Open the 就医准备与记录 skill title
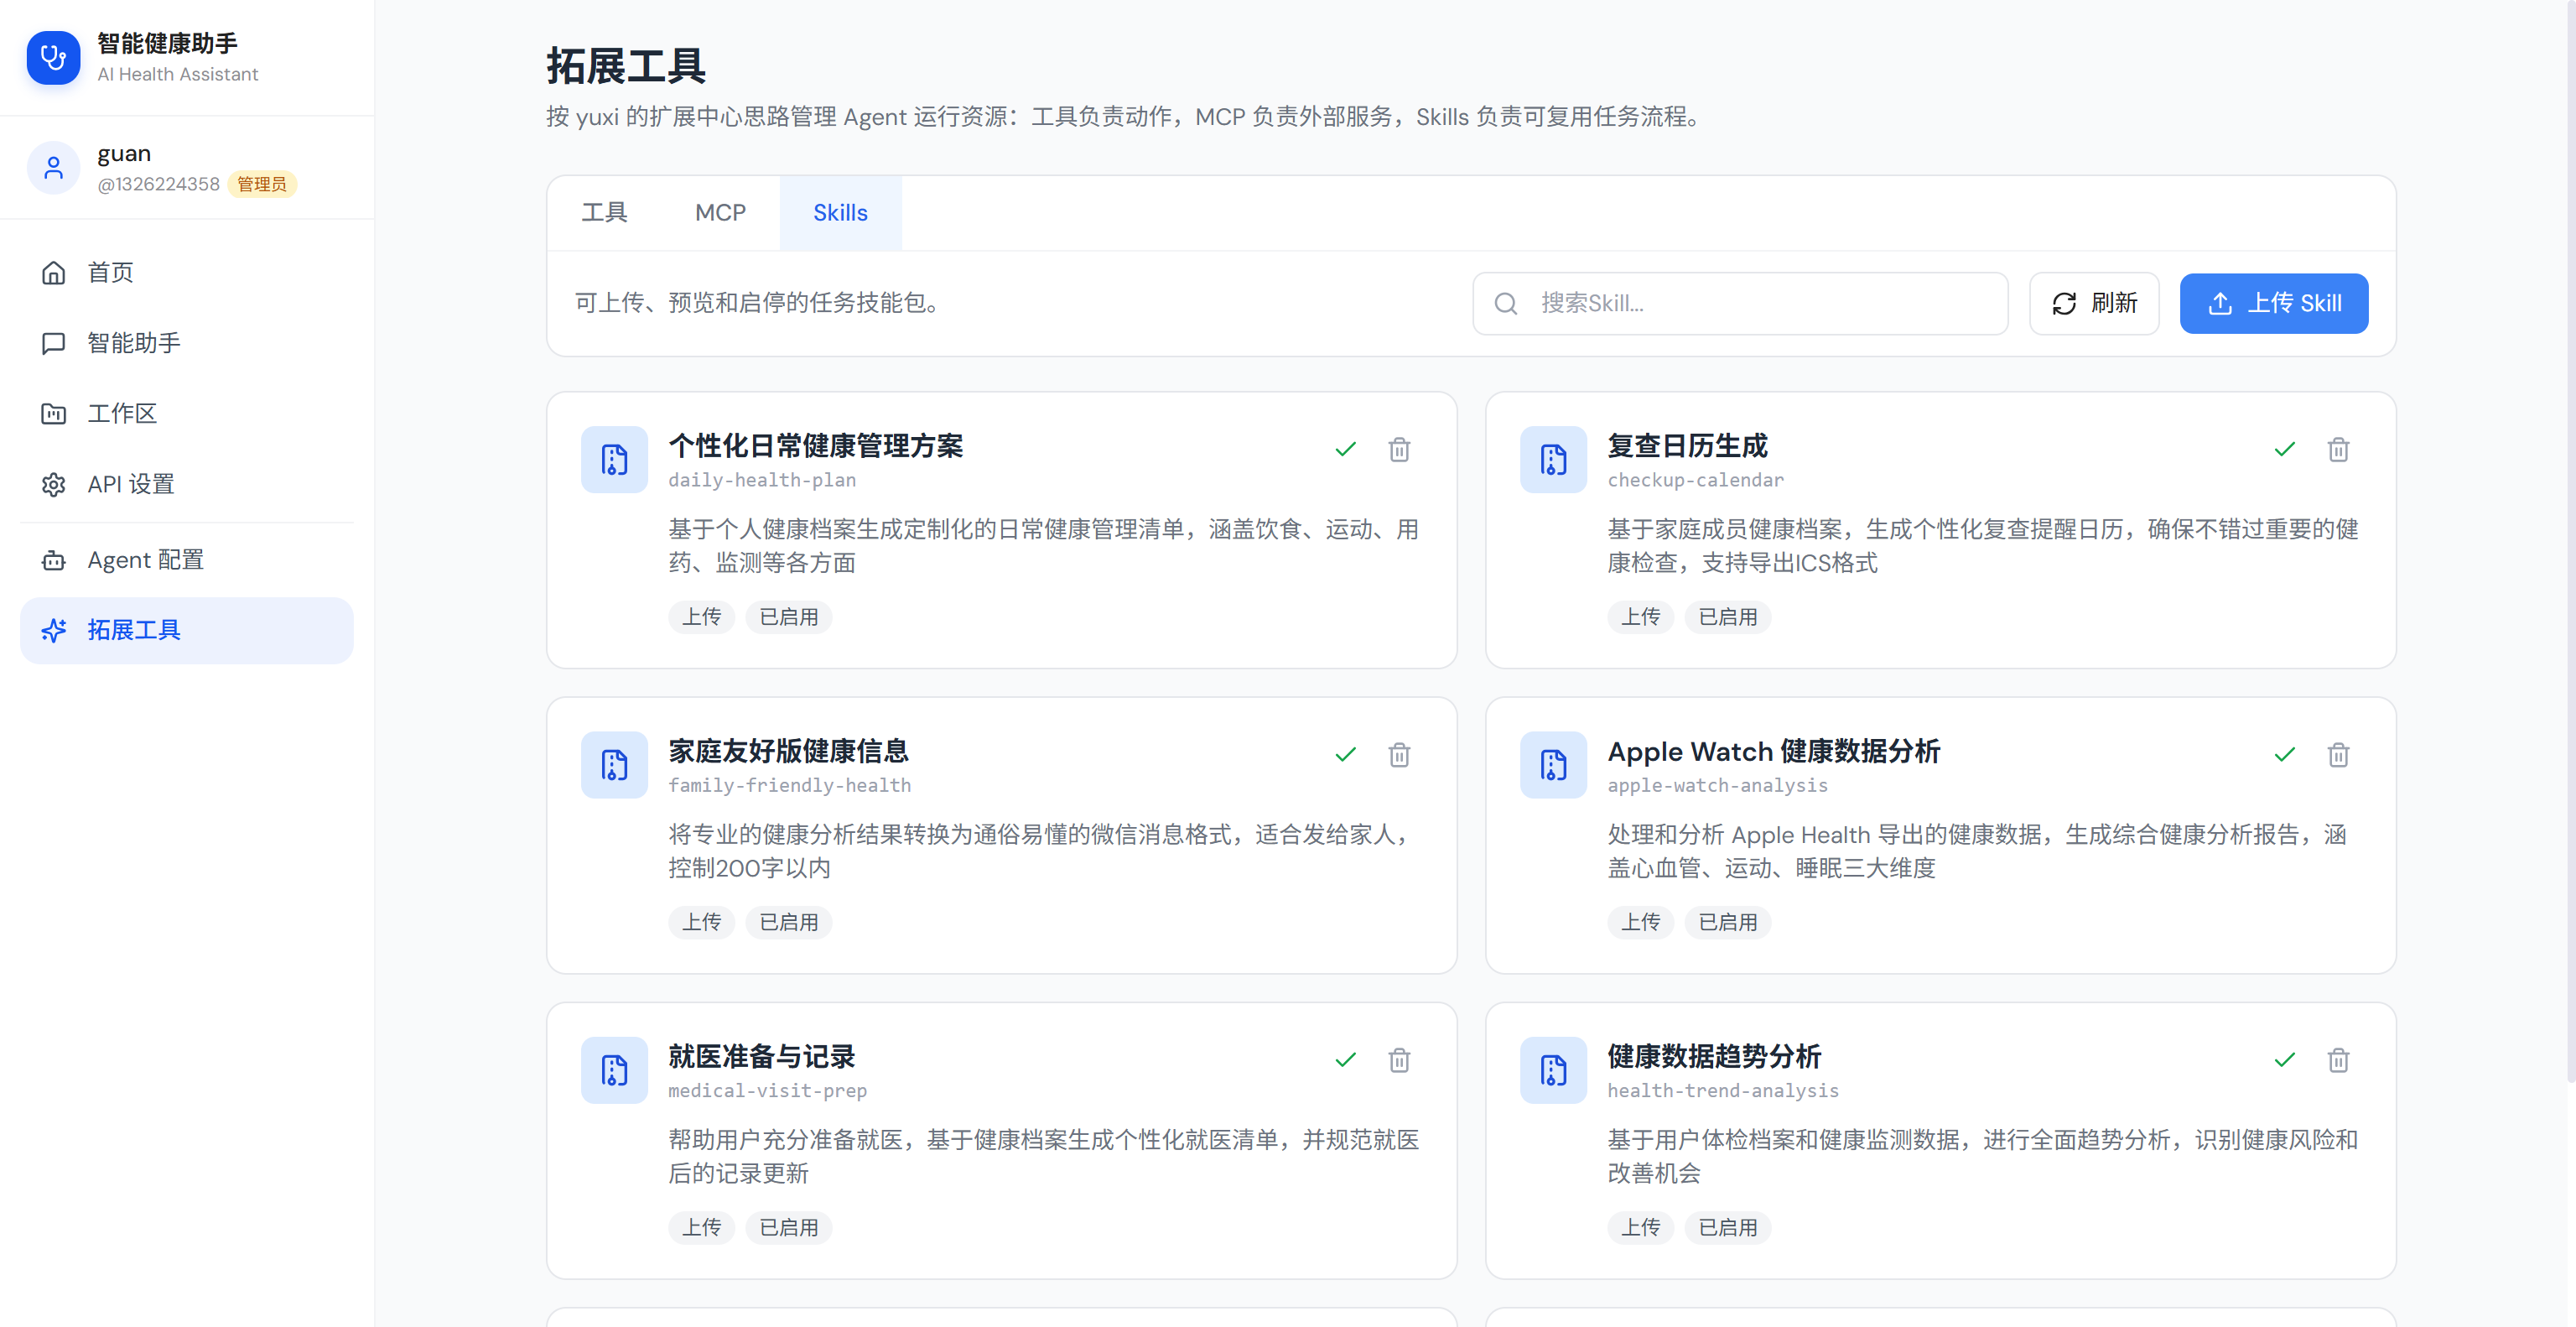Image resolution: width=2576 pixels, height=1327 pixels. [761, 1056]
